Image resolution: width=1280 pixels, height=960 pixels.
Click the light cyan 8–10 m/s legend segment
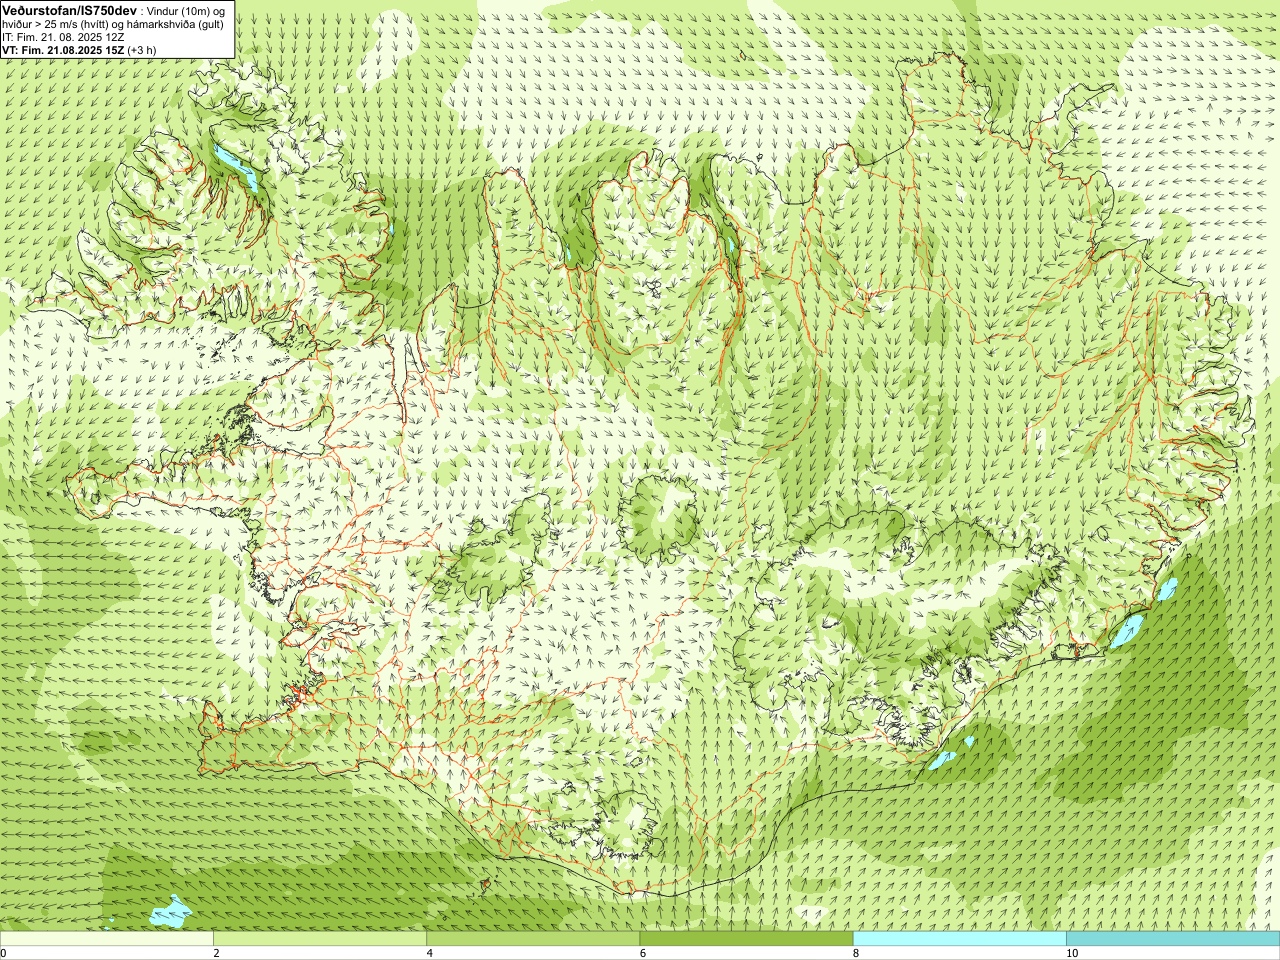point(960,939)
